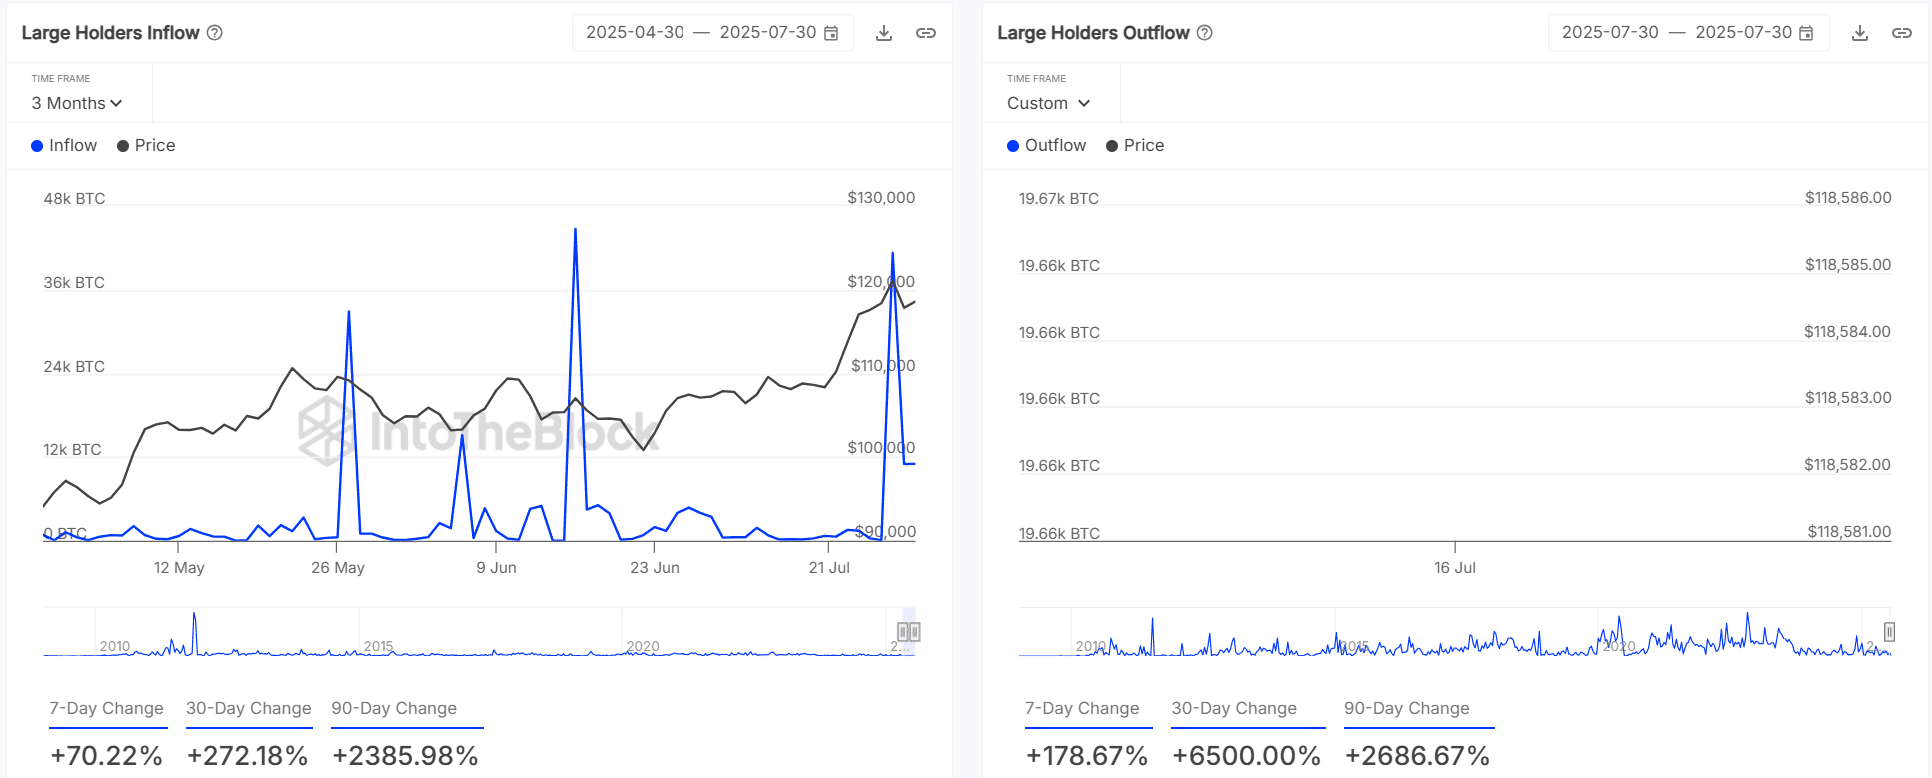Download the Large Holders Outflow chart
This screenshot has width=1932, height=778.
[x=1859, y=33]
